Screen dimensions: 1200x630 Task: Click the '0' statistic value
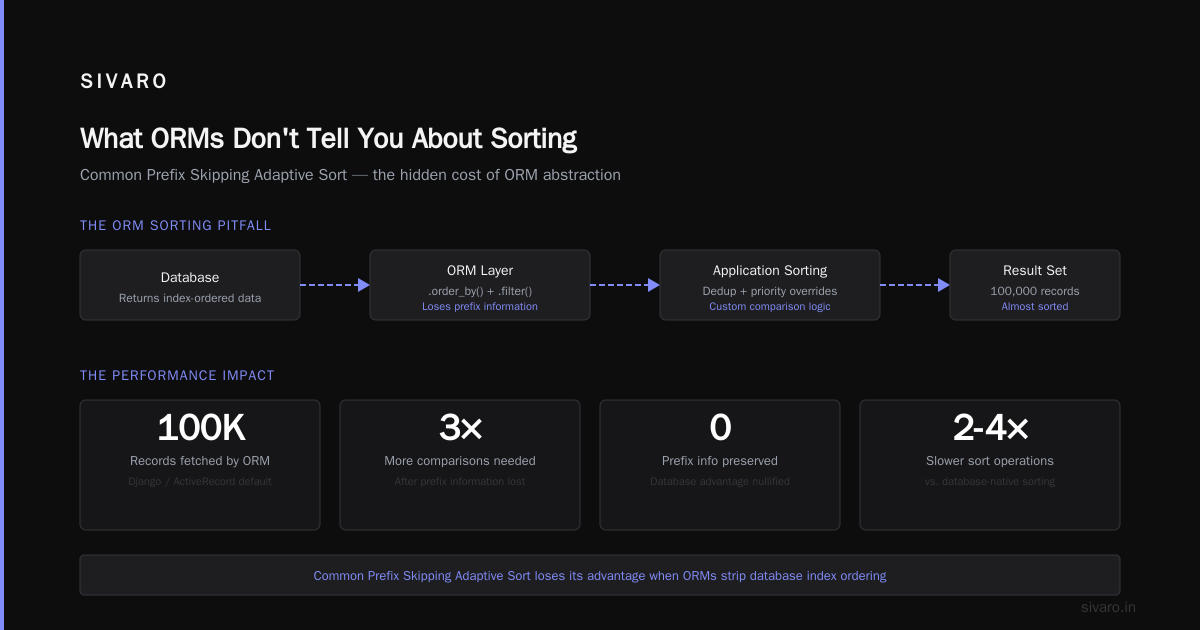point(720,428)
